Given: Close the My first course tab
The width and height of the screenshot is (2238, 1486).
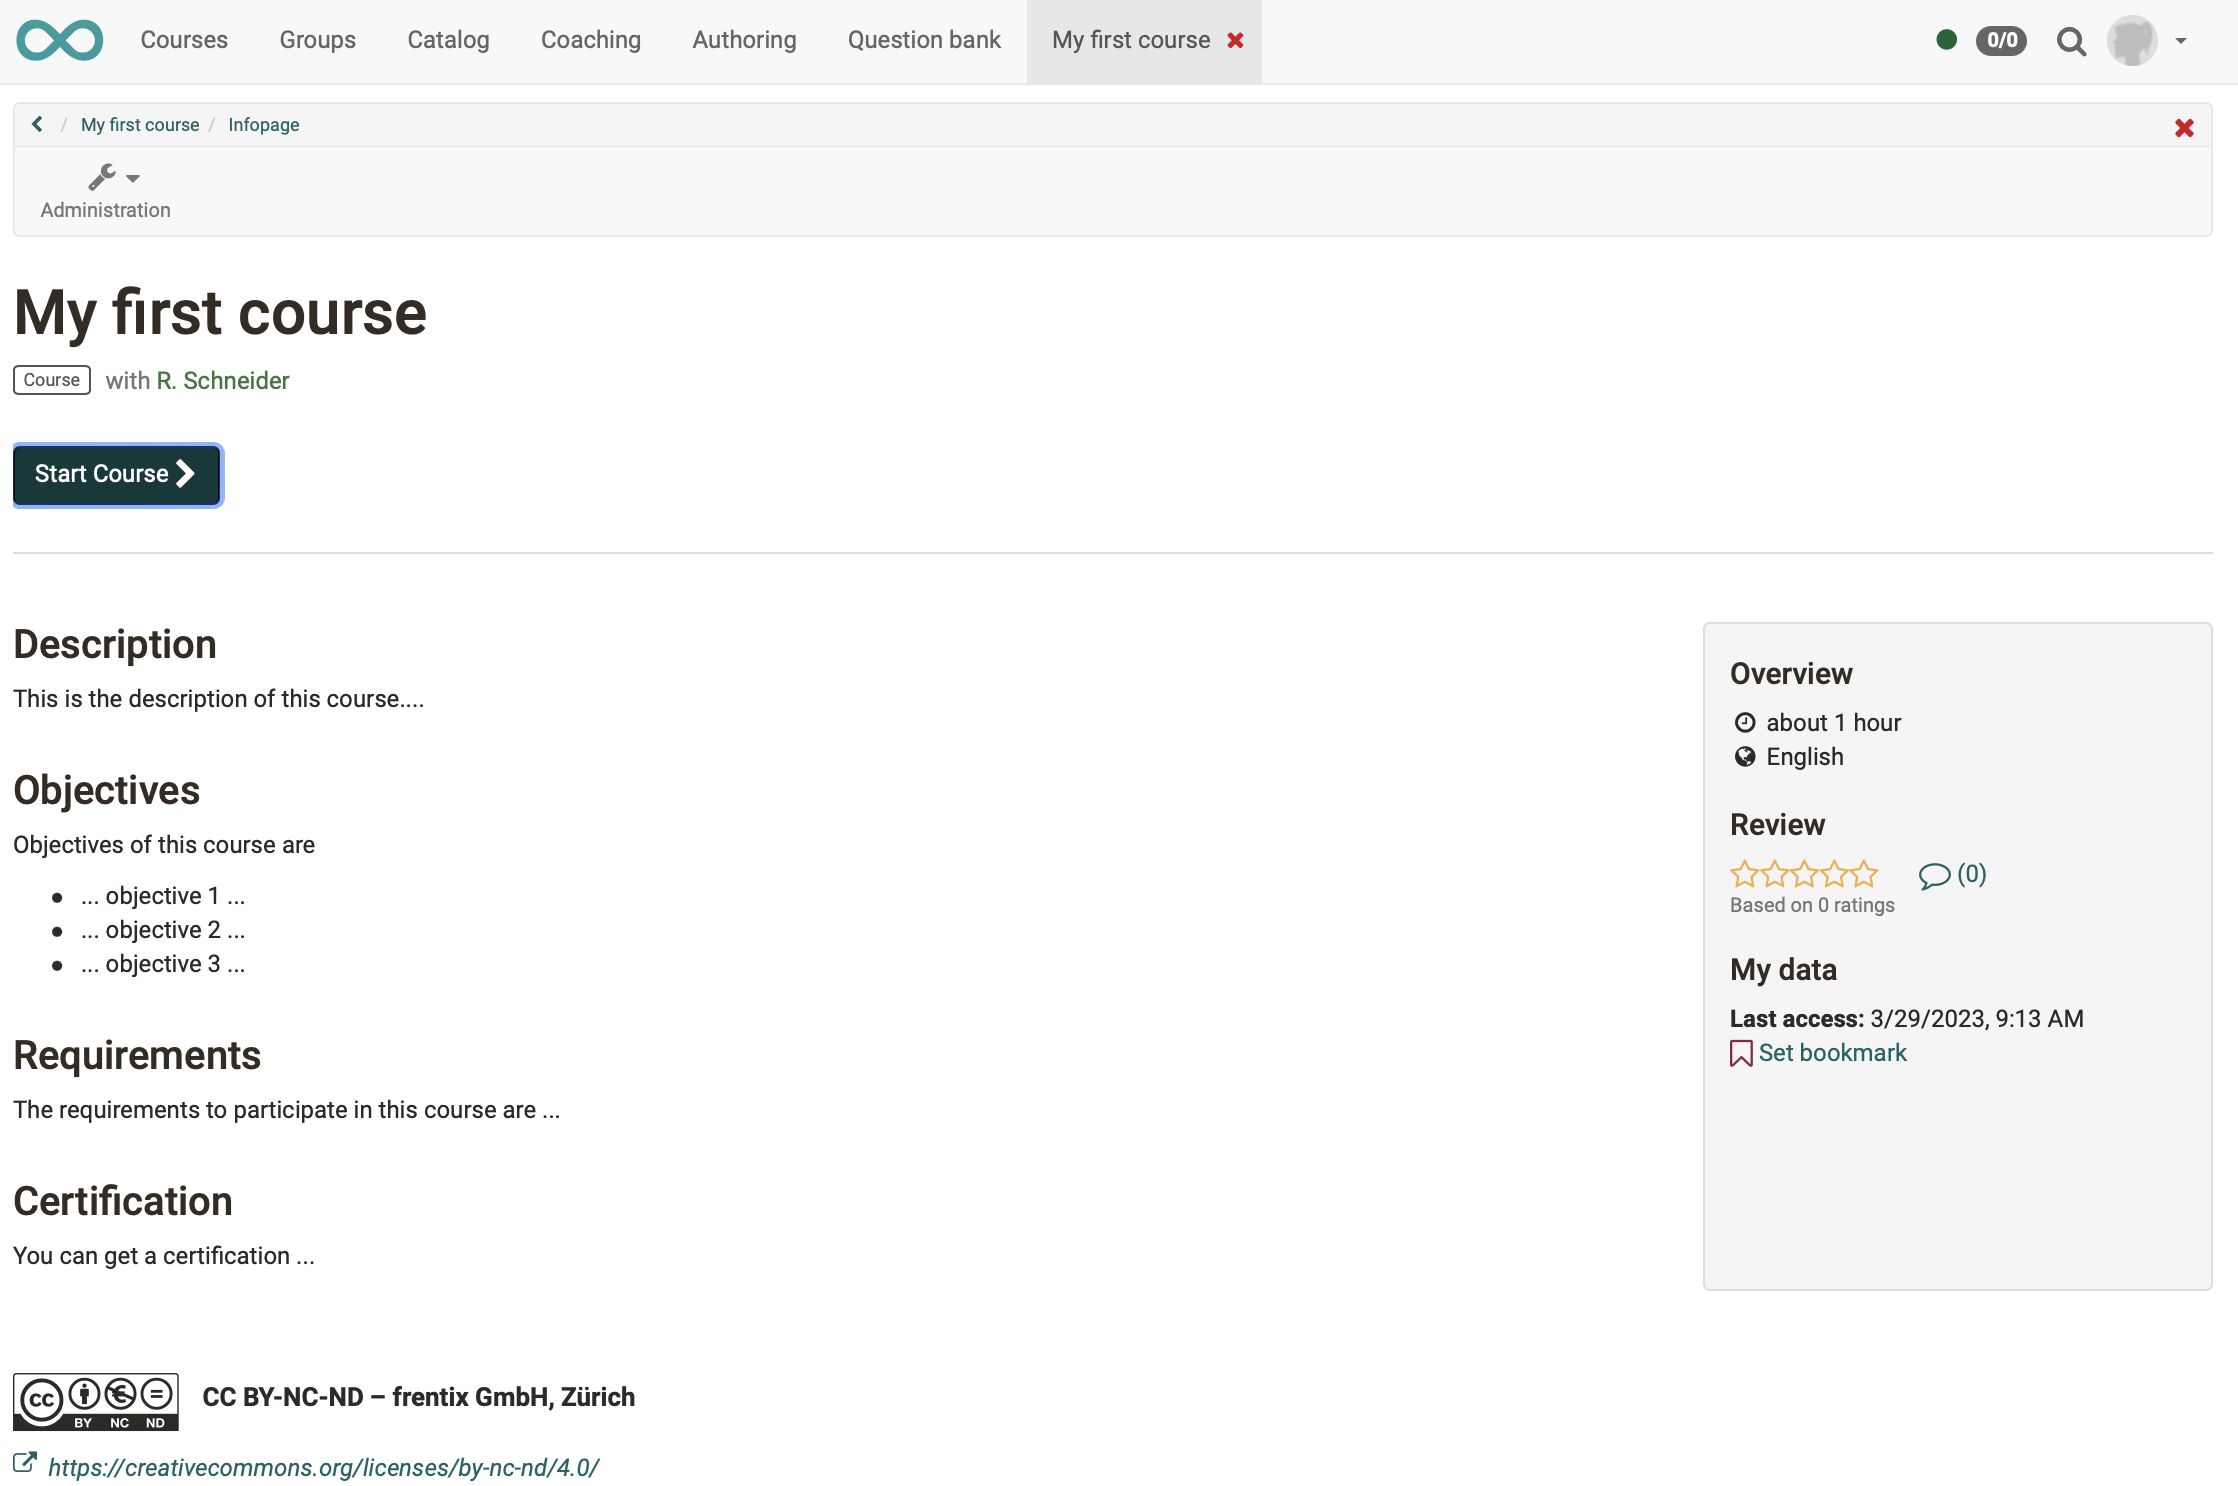Looking at the screenshot, I should coord(1236,40).
